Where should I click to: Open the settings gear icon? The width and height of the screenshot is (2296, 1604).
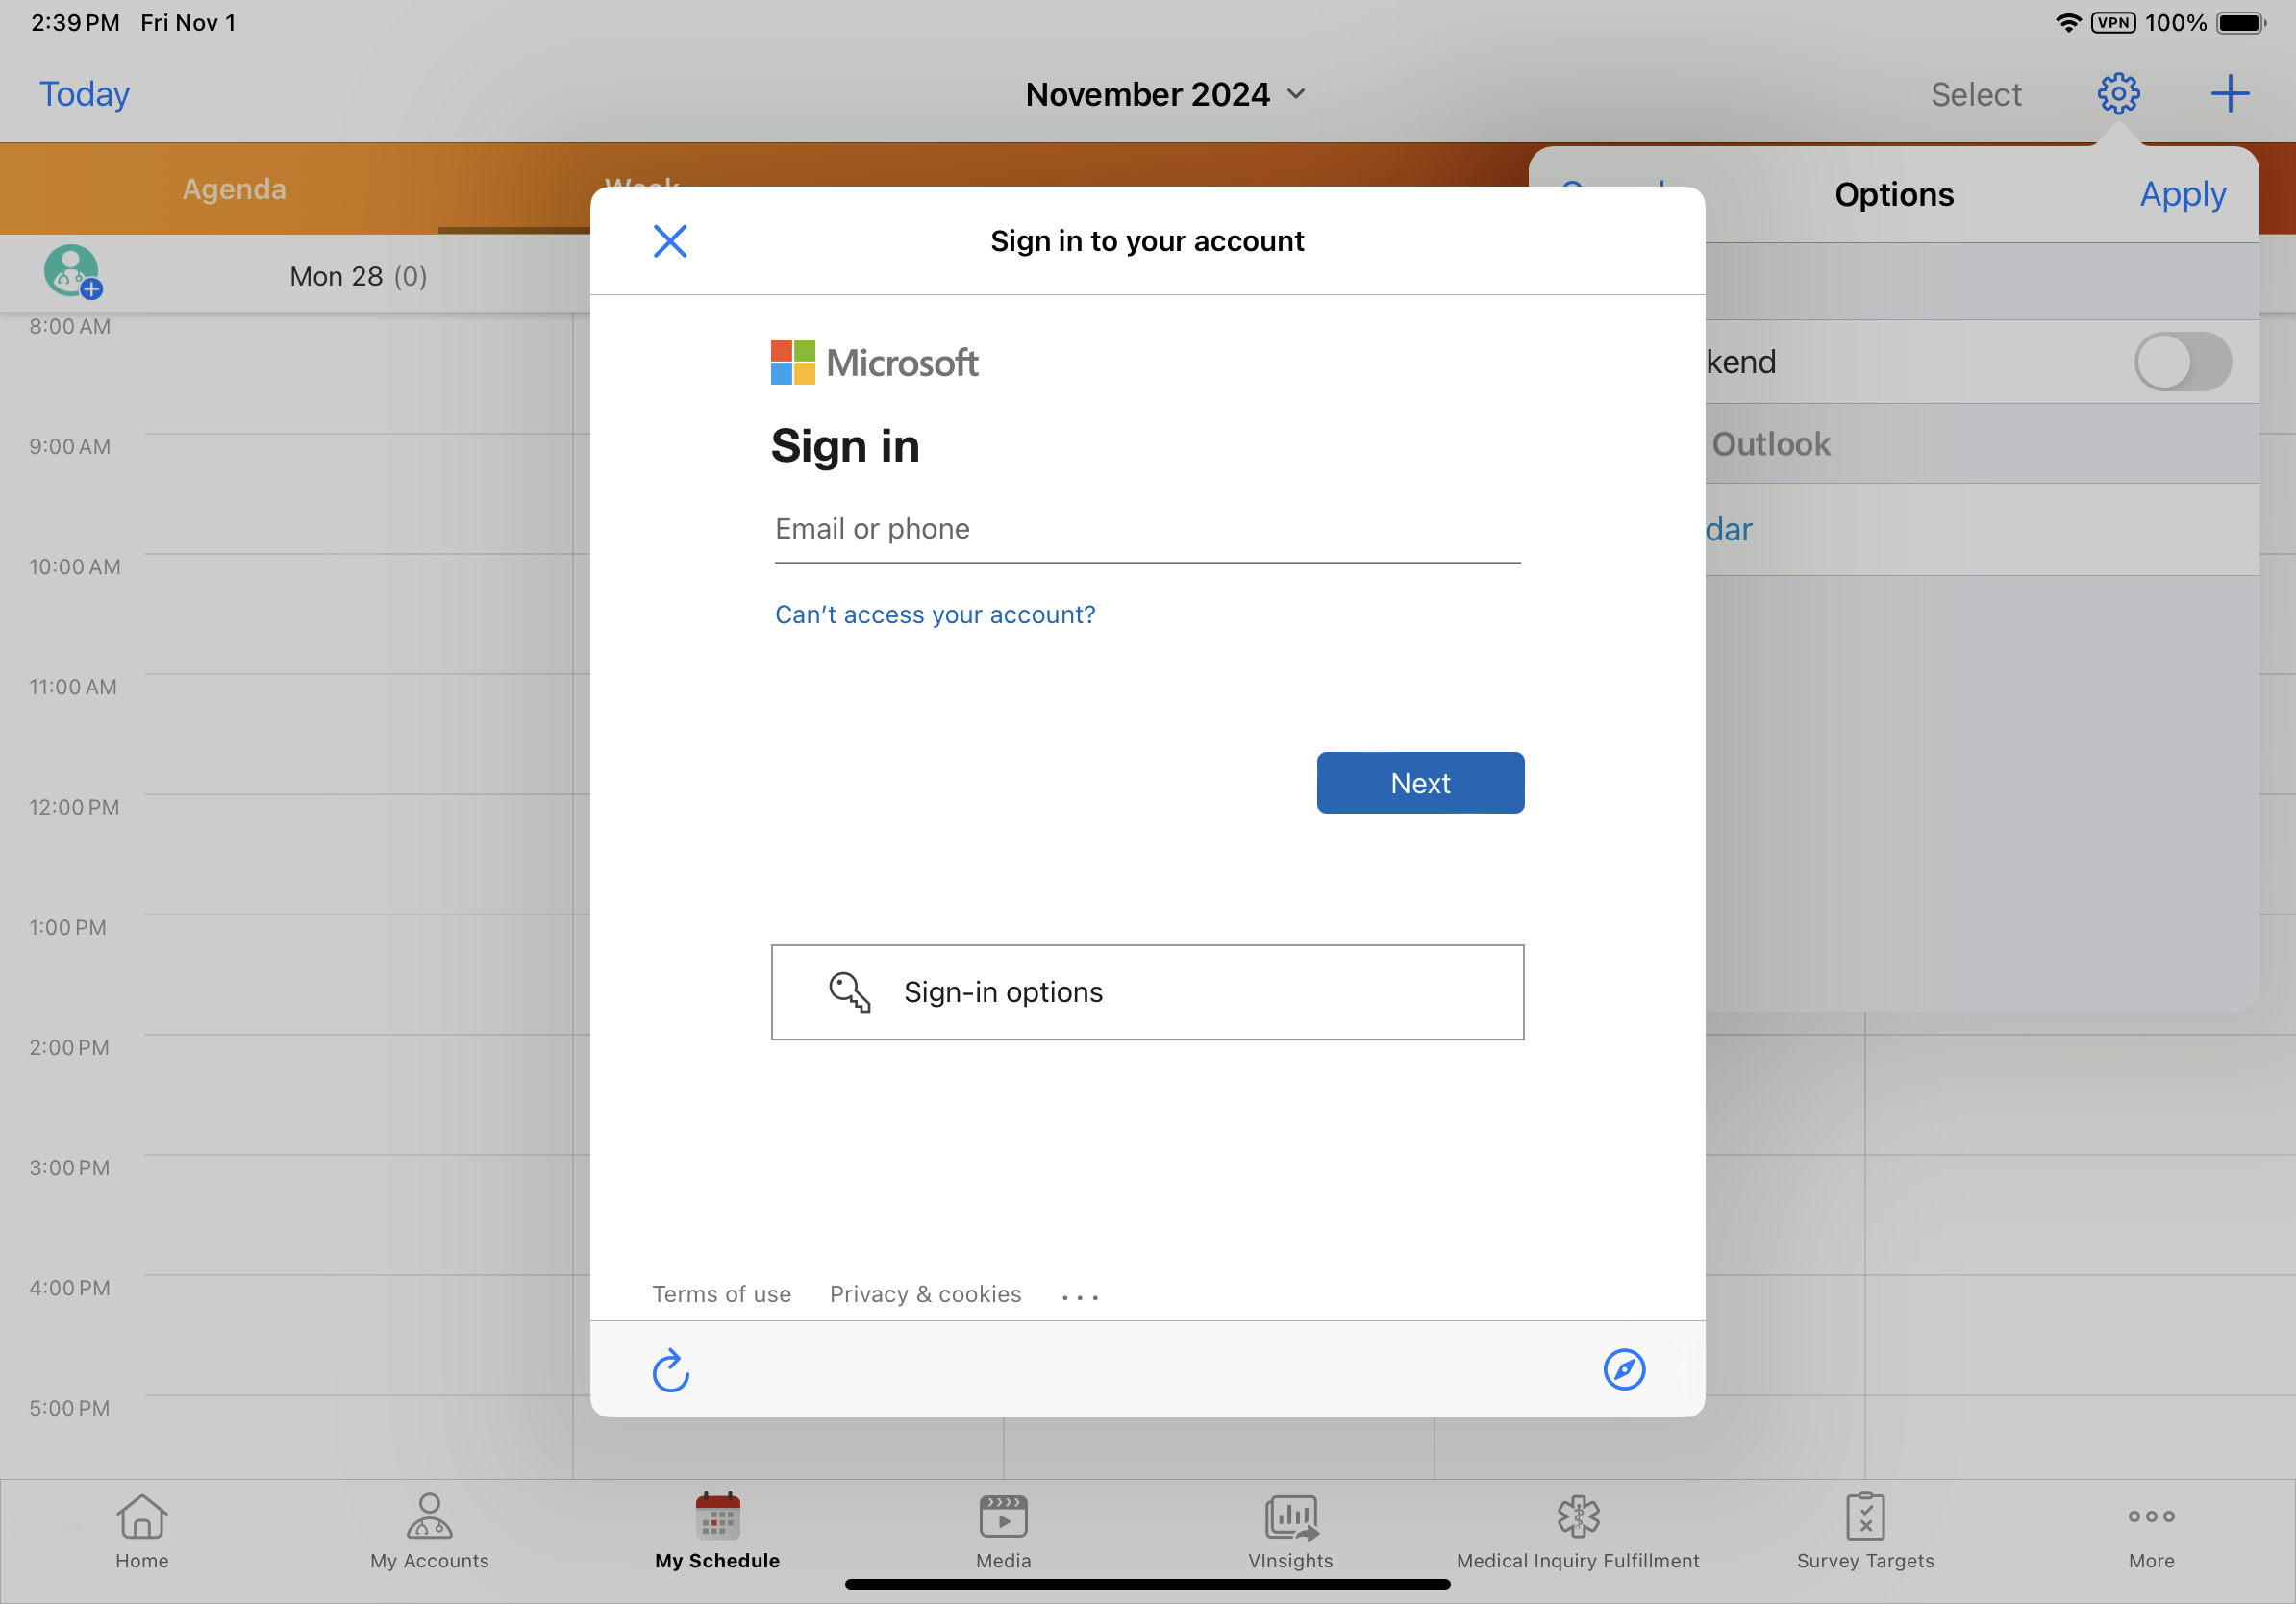pos(2117,94)
